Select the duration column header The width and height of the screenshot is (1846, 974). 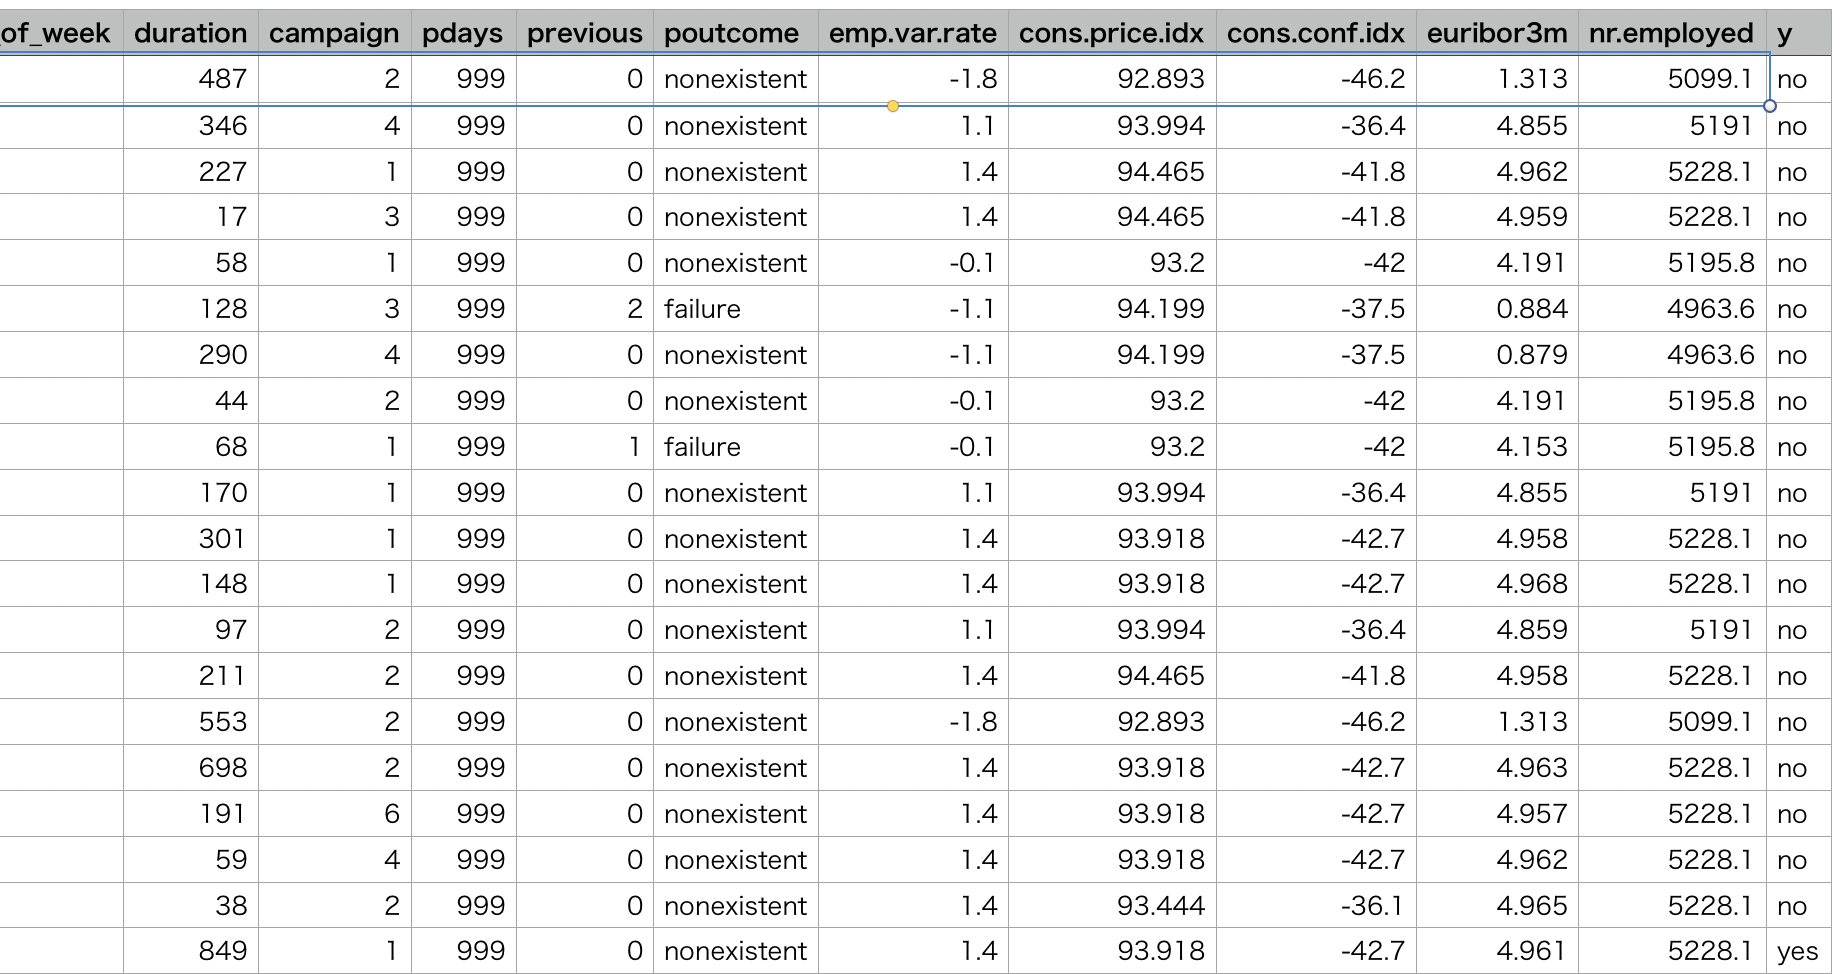coord(191,33)
